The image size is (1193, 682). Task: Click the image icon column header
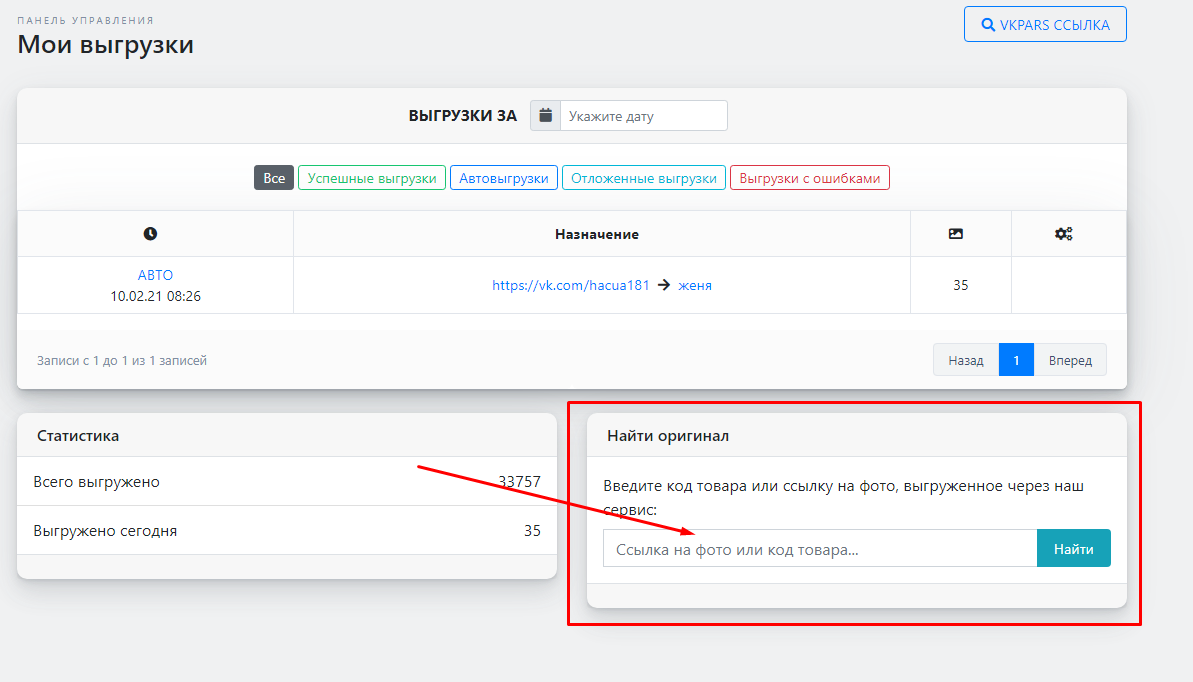(955, 234)
